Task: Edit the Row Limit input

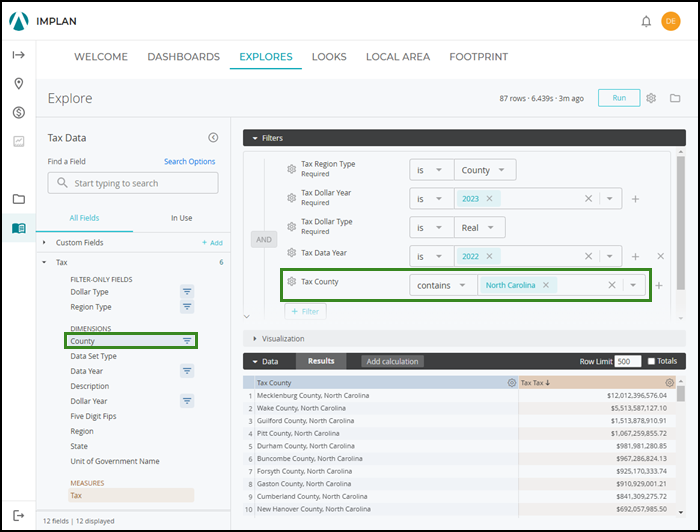Action: [628, 361]
